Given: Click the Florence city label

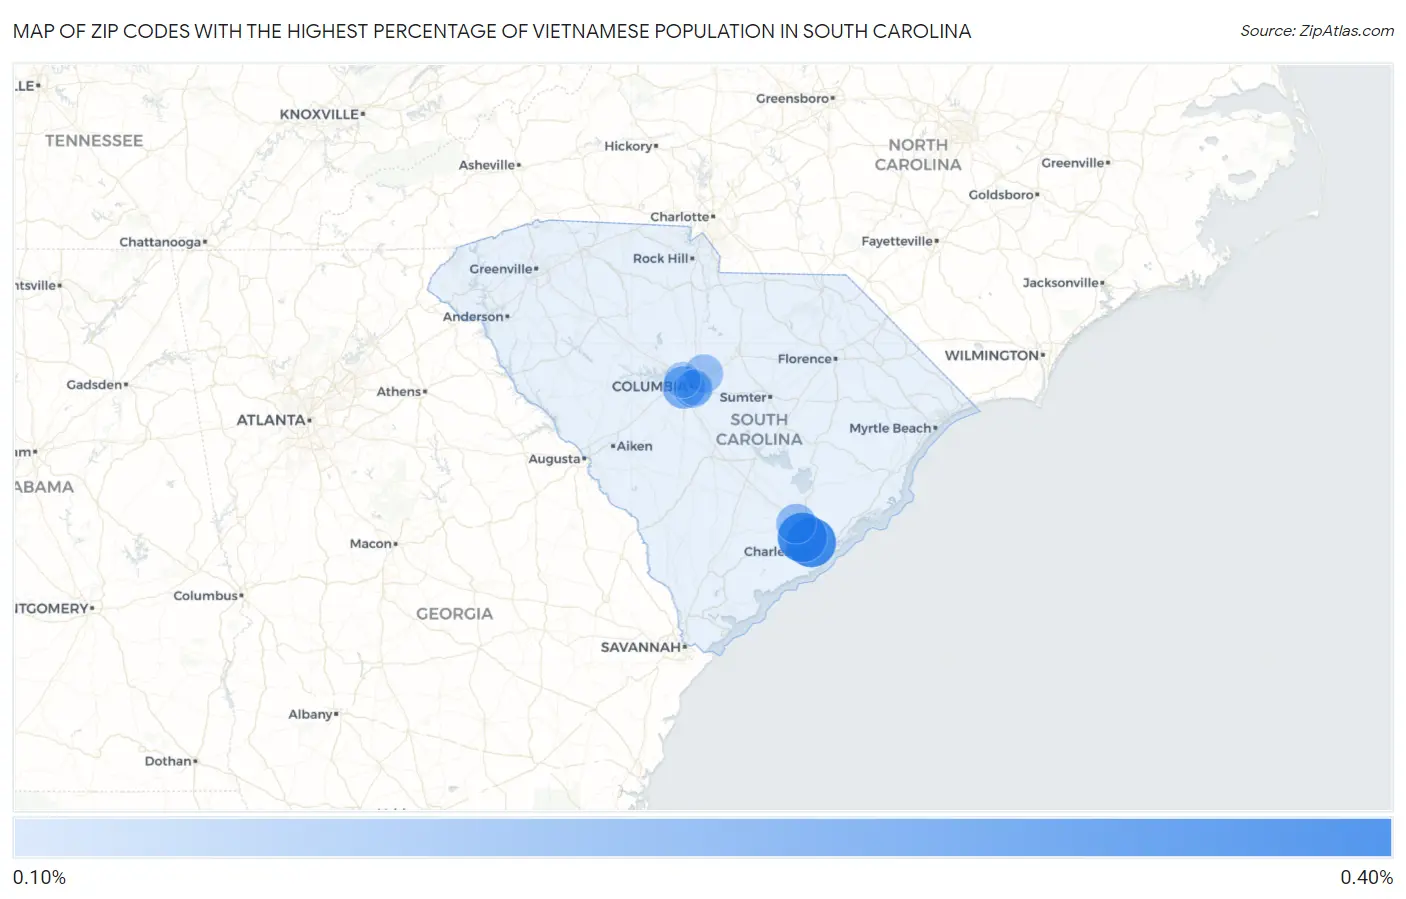Looking at the screenshot, I should pos(805,359).
